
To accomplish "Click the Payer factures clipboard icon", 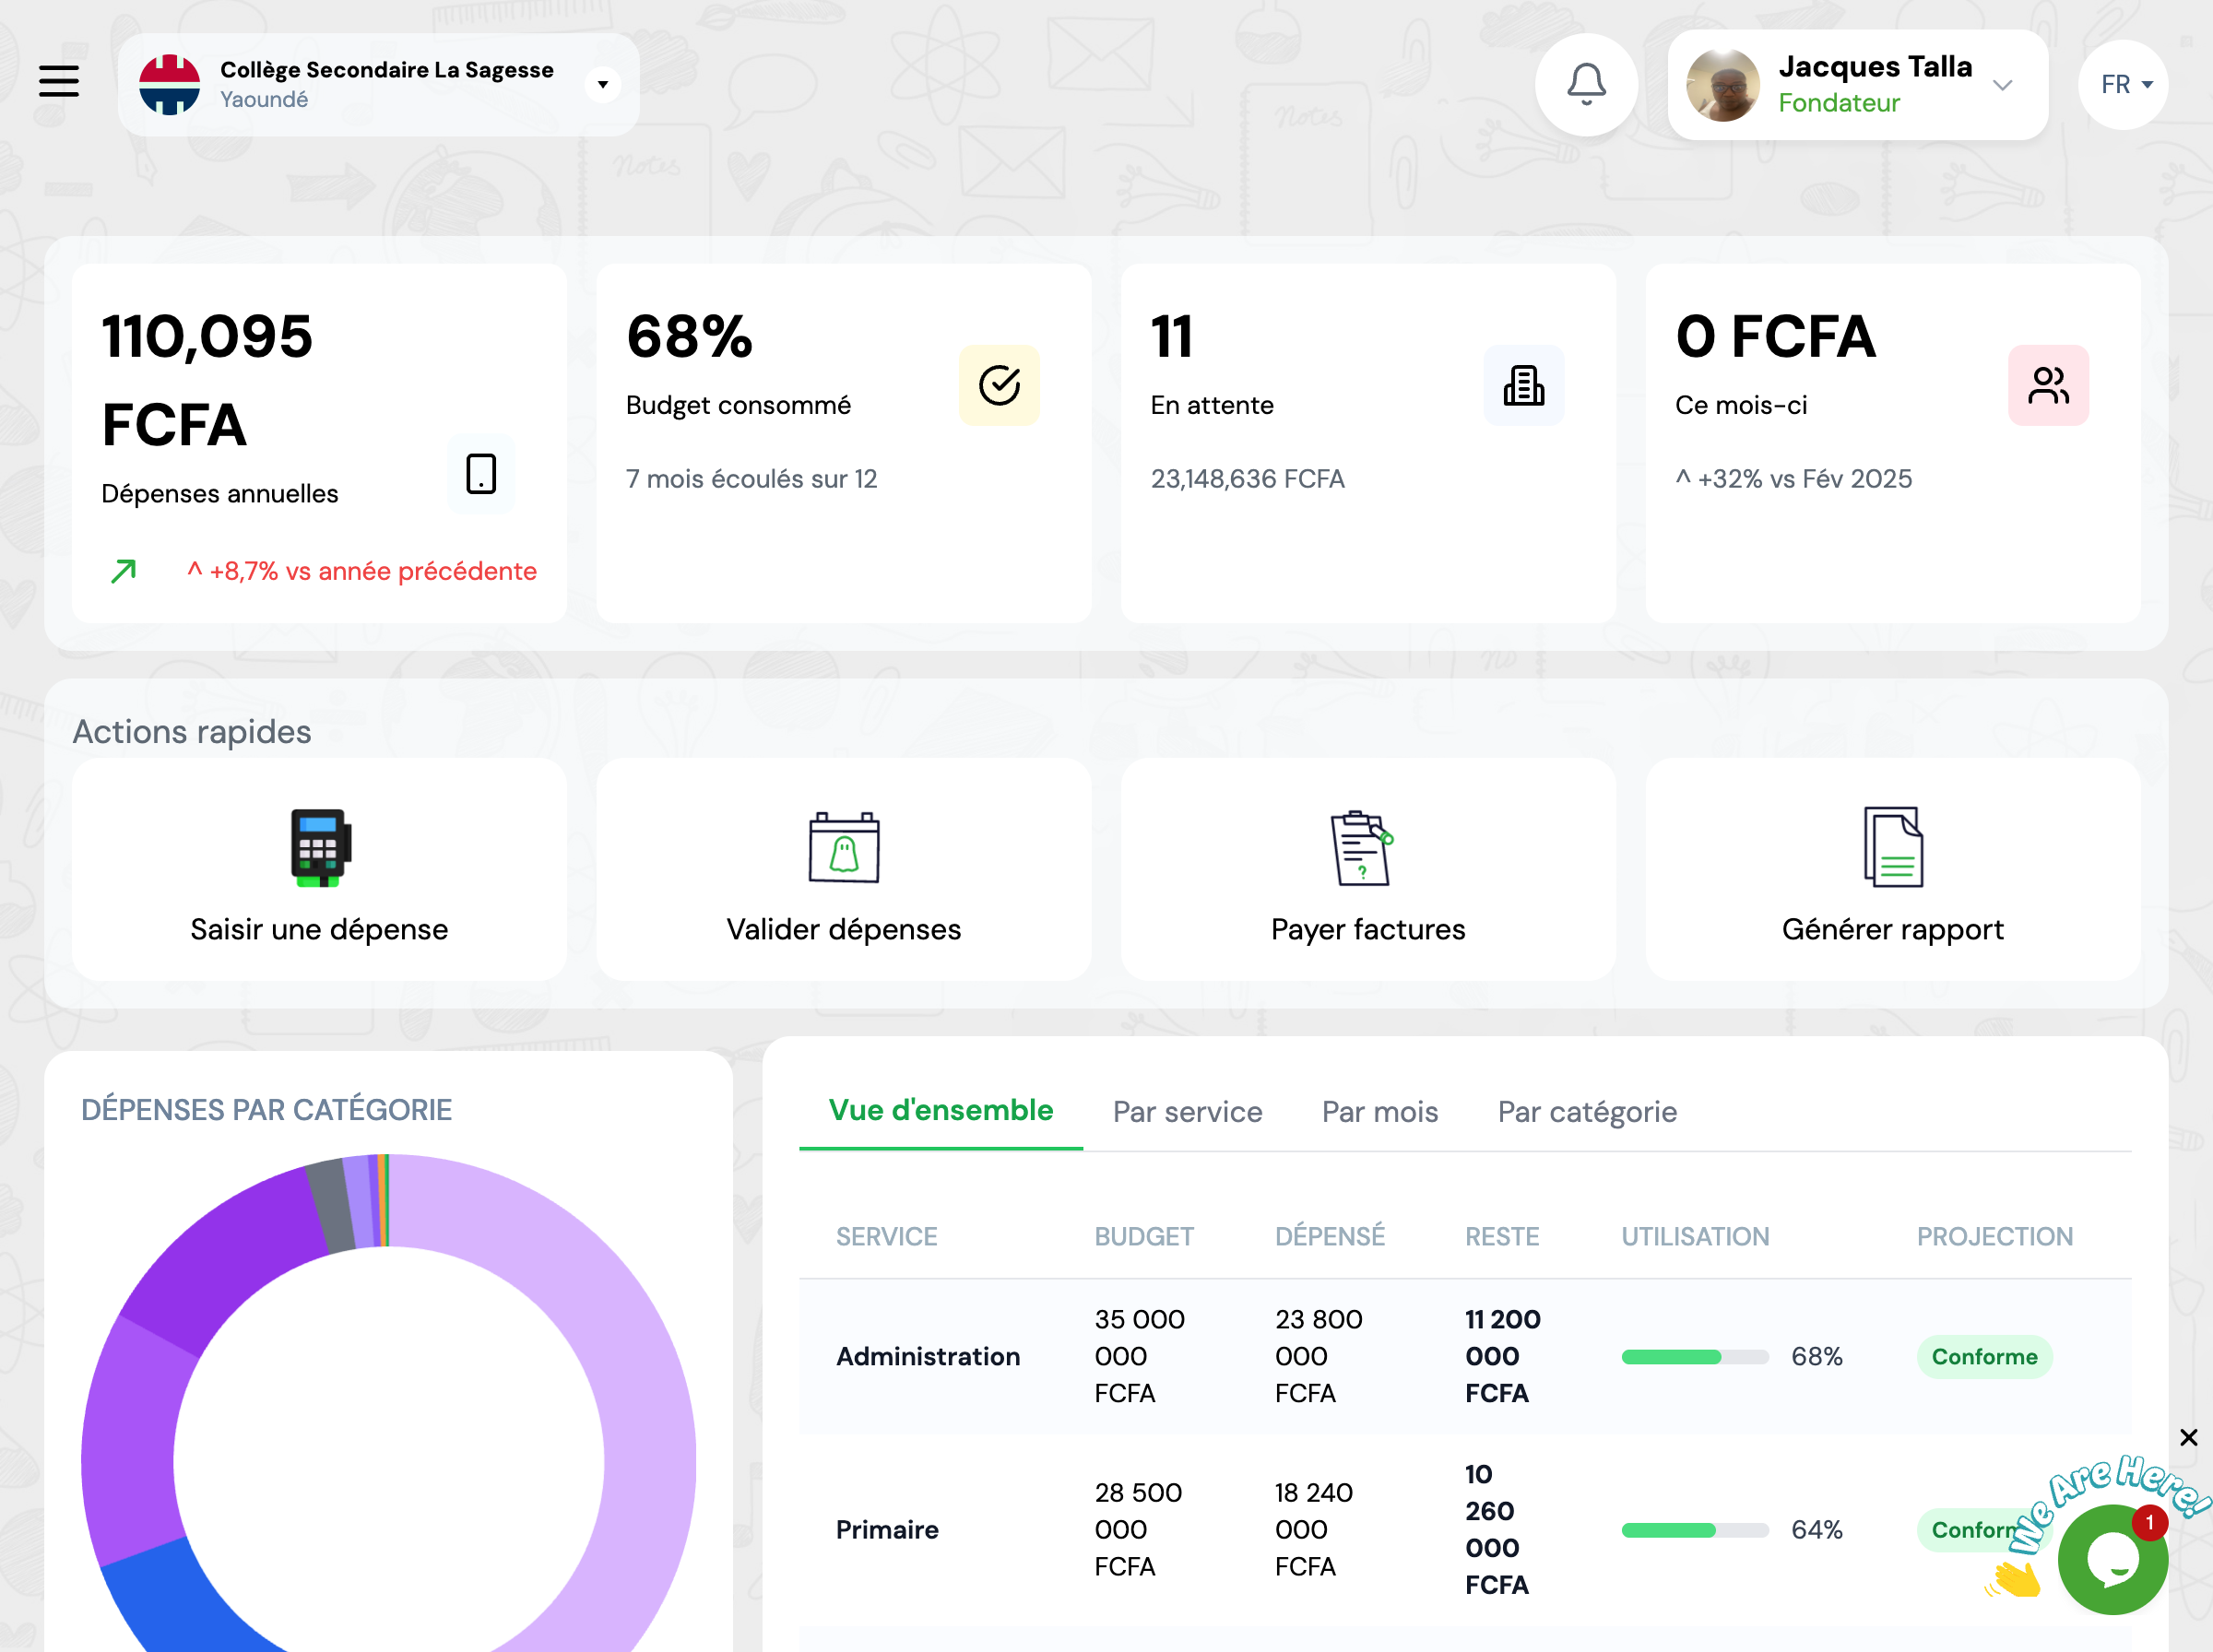I will click(x=1362, y=847).
